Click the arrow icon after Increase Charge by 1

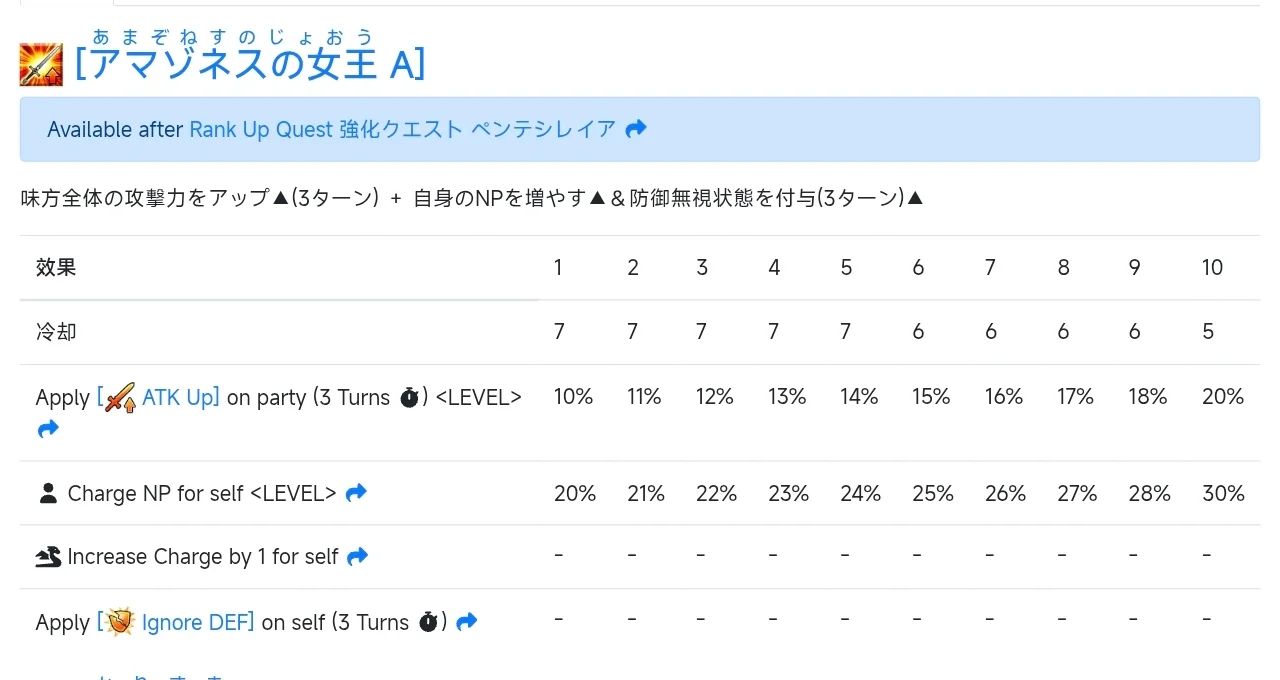358,557
